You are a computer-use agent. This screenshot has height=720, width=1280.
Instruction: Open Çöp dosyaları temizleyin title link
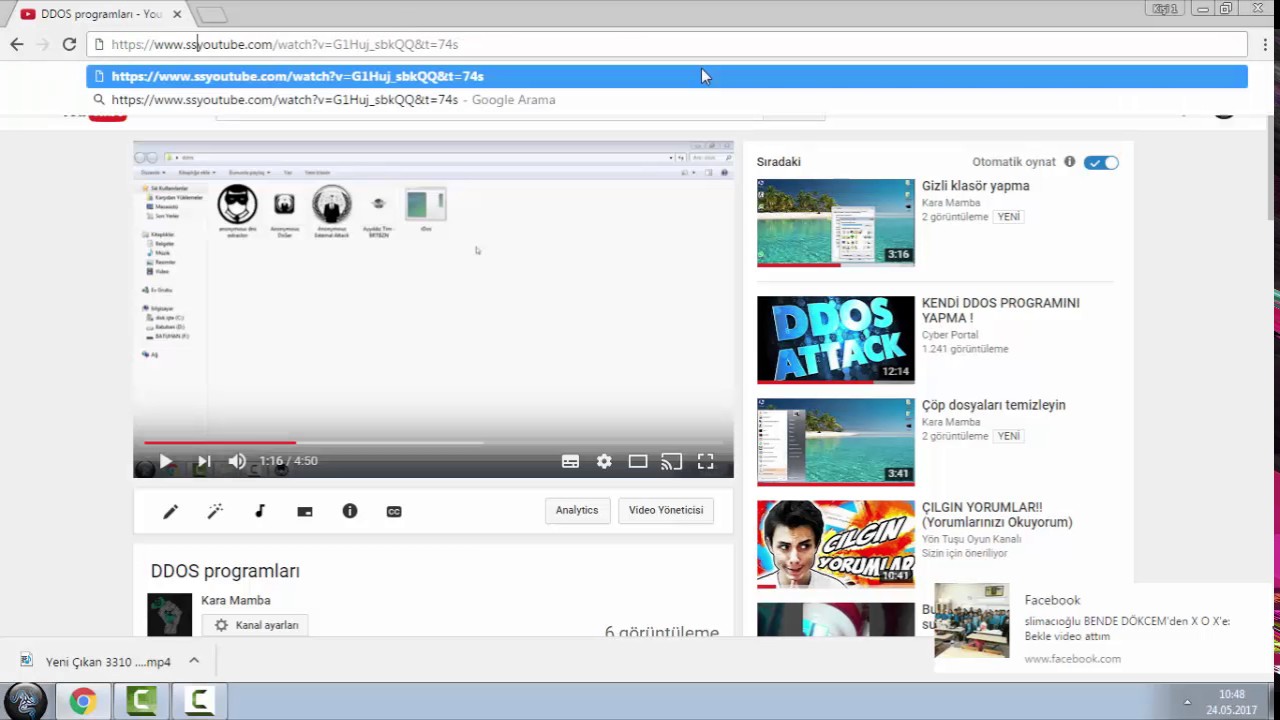point(994,405)
